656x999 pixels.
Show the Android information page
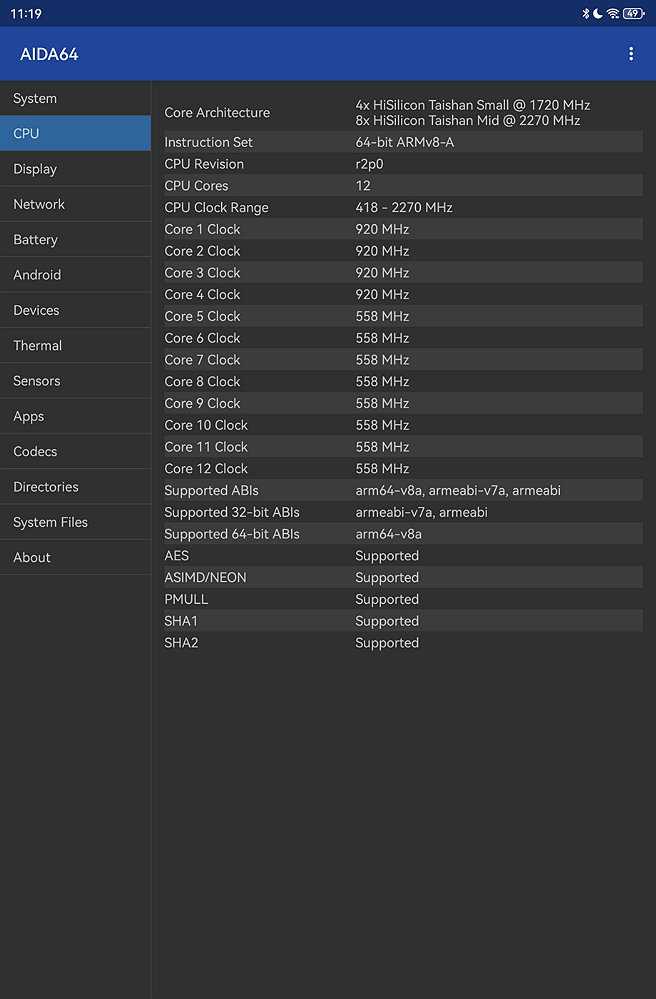[x=75, y=275]
